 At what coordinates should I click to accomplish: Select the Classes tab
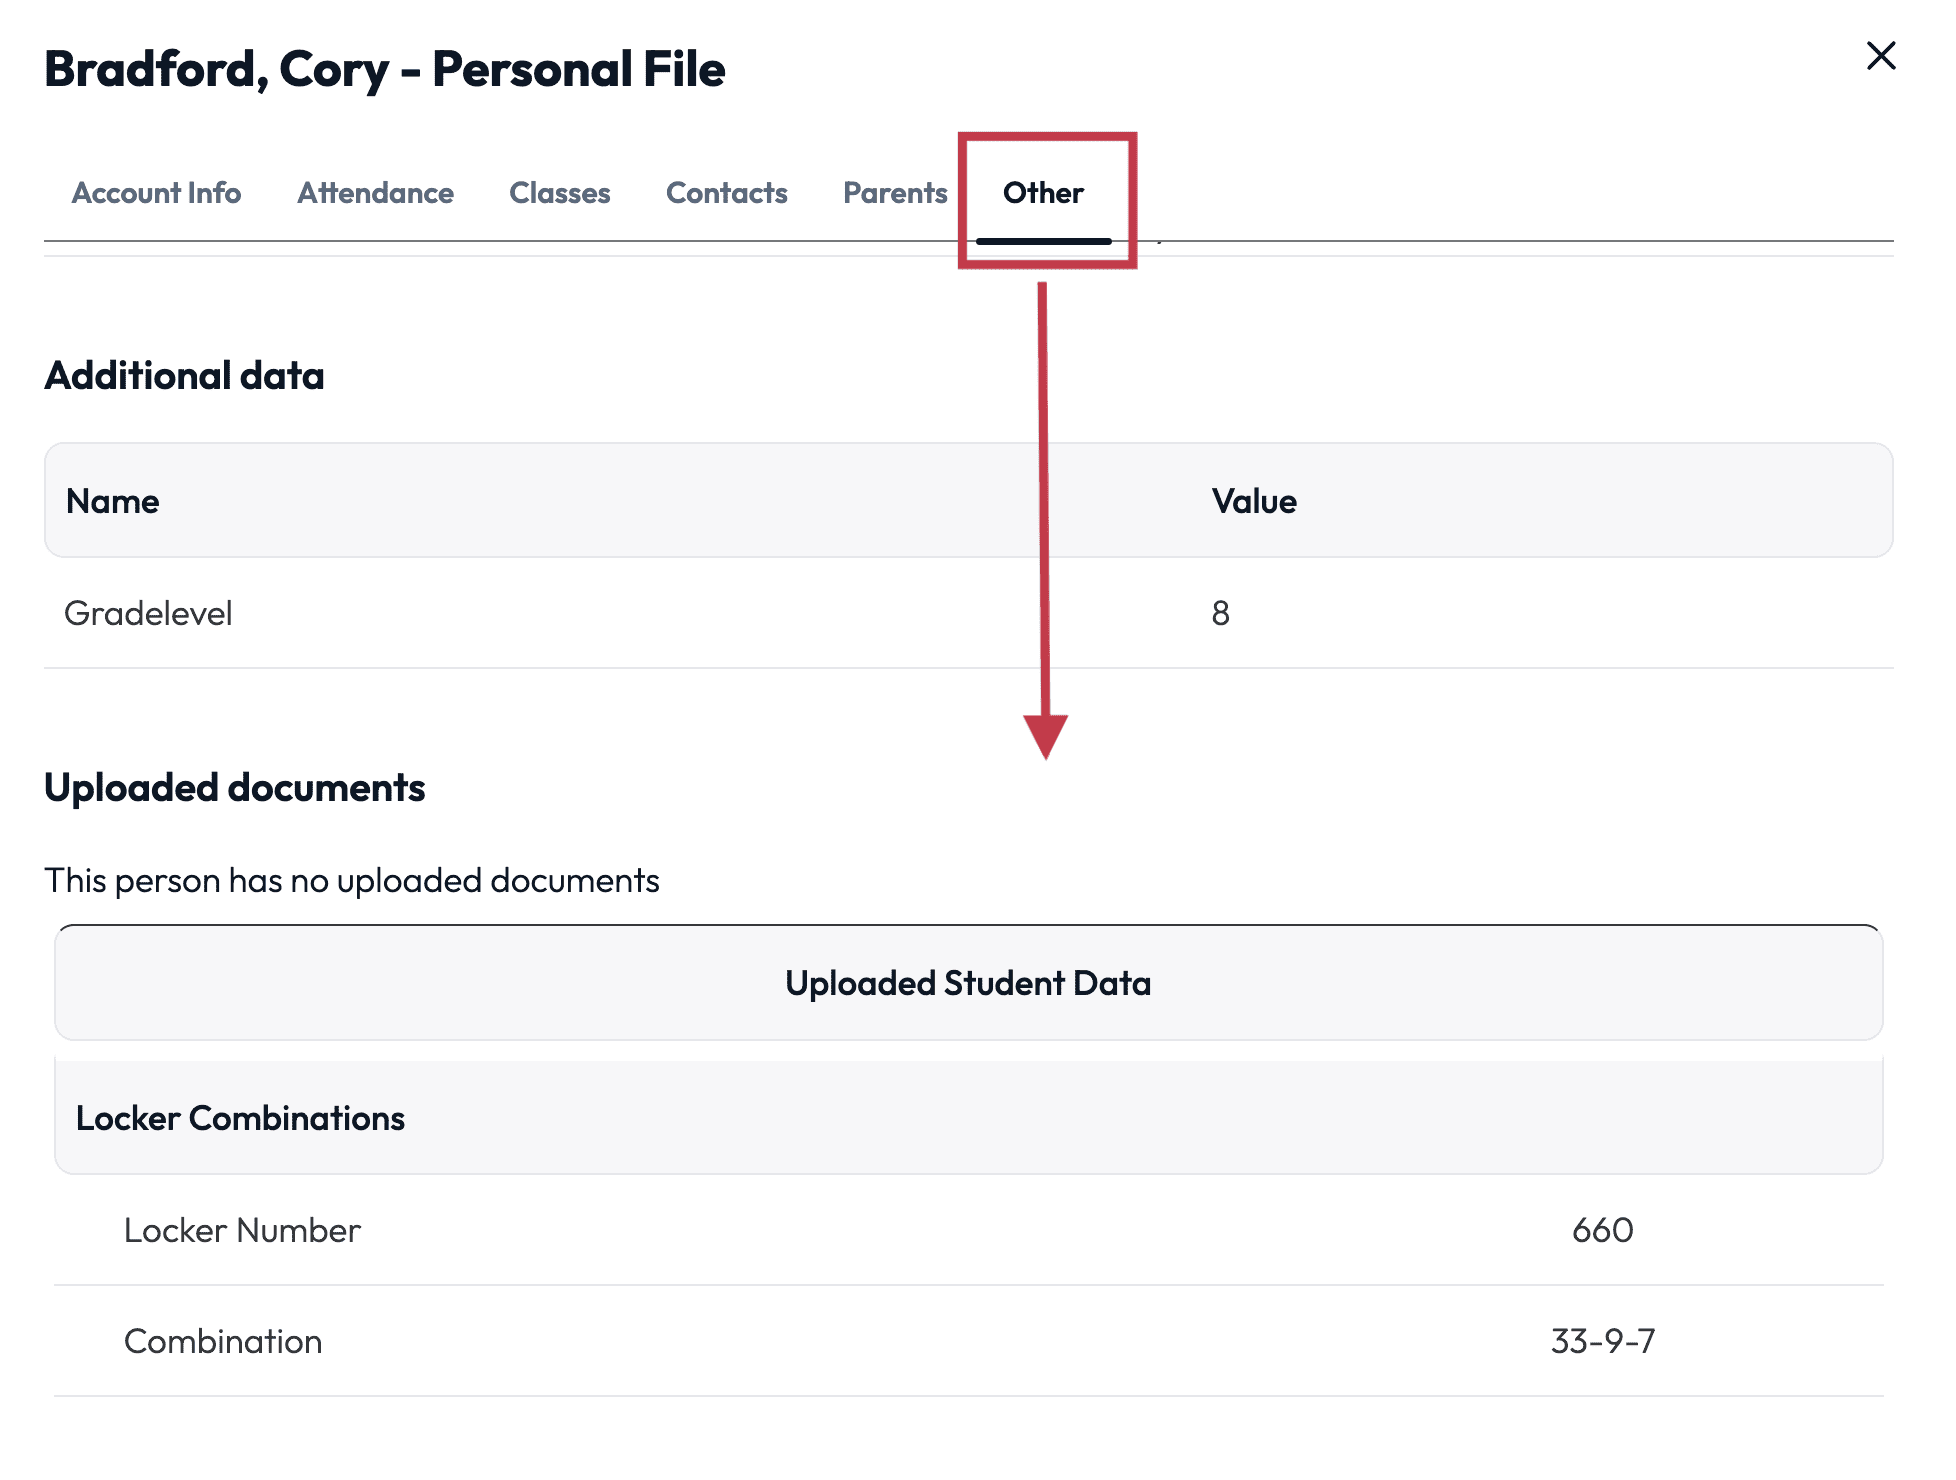pyautogui.click(x=559, y=193)
